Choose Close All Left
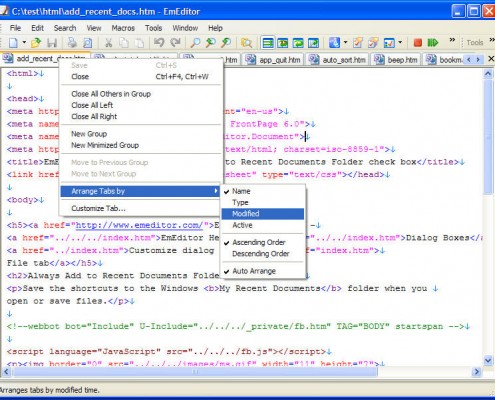This screenshot has width=495, height=400. (x=140, y=105)
